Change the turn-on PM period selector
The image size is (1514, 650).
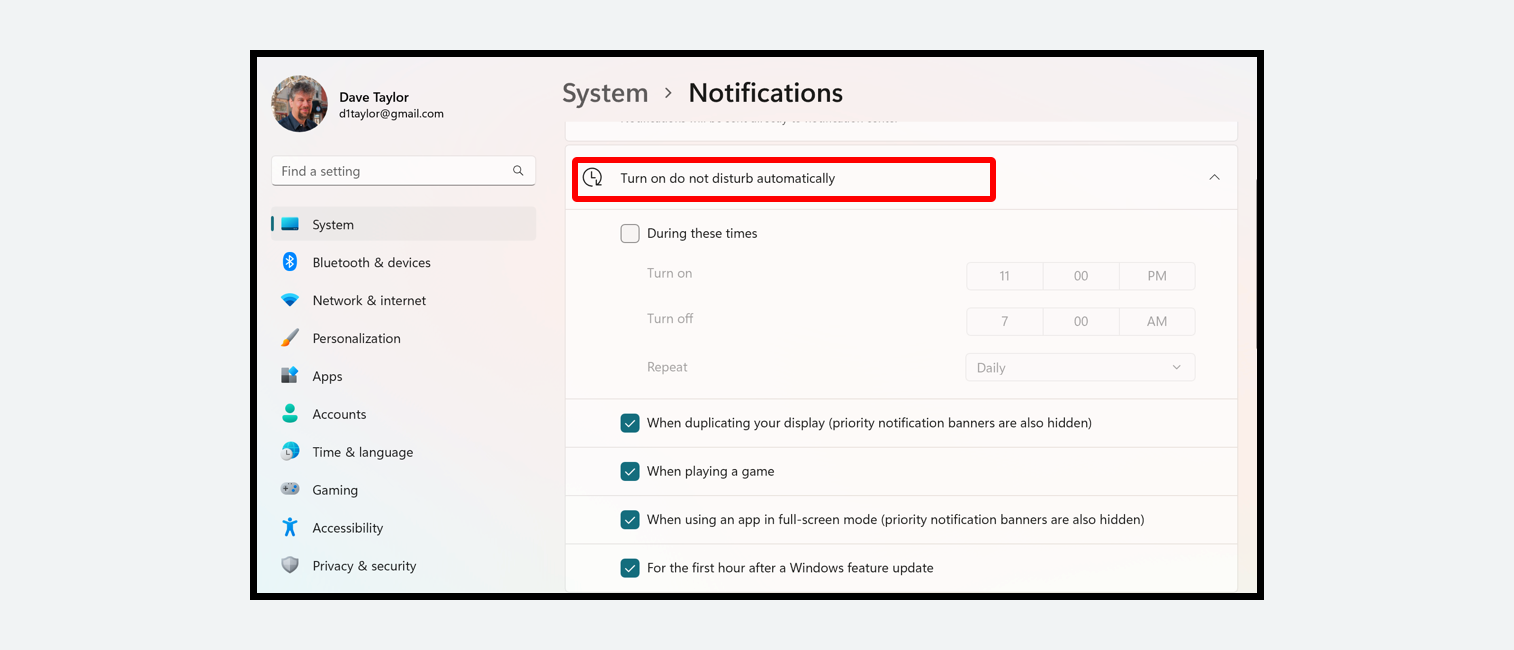[1156, 276]
